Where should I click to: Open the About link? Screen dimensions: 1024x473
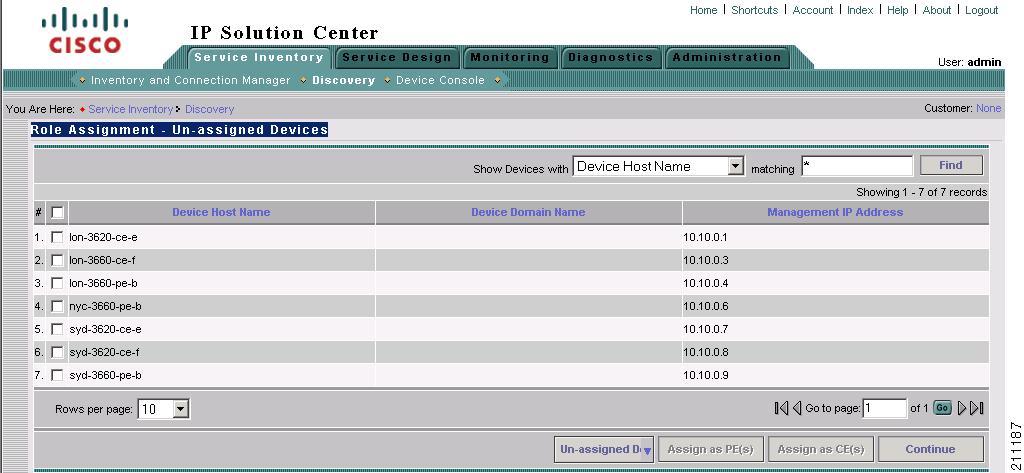pyautogui.click(x=936, y=10)
